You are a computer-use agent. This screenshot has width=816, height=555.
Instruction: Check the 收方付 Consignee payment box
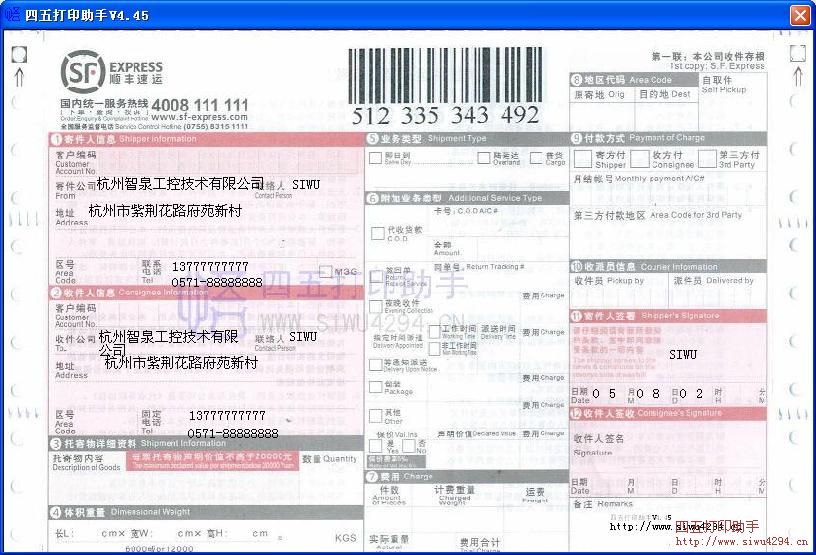point(640,159)
